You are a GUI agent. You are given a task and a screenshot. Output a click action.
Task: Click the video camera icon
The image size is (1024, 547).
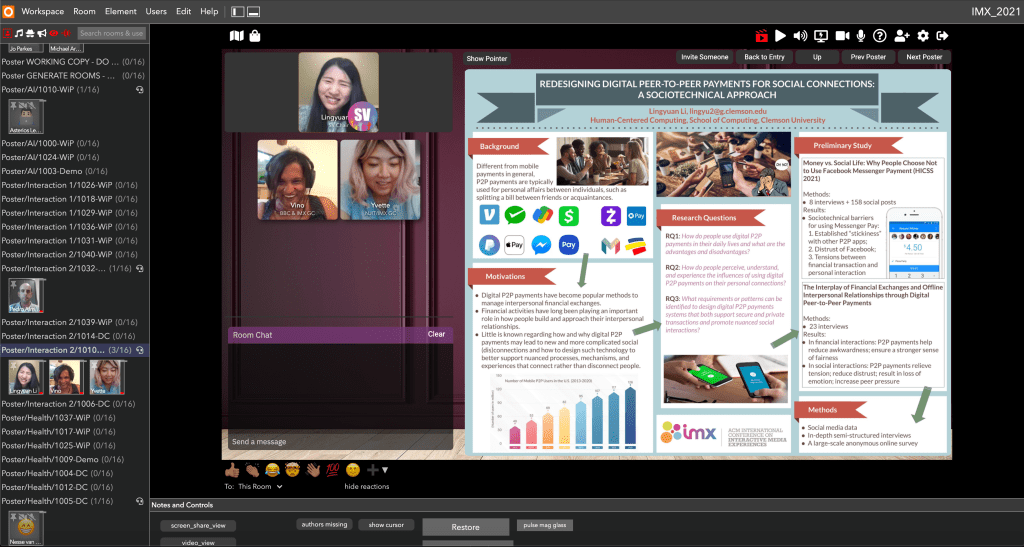coord(841,36)
